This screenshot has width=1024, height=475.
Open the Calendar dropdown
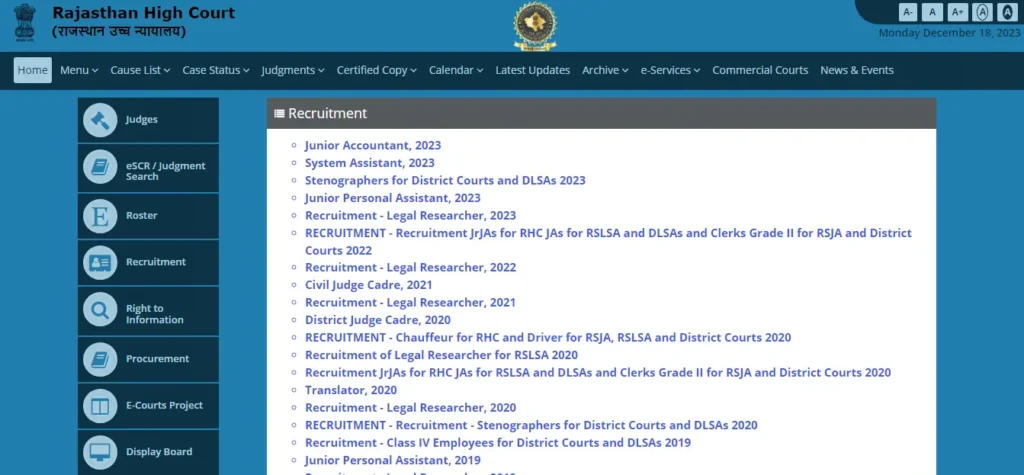456,70
